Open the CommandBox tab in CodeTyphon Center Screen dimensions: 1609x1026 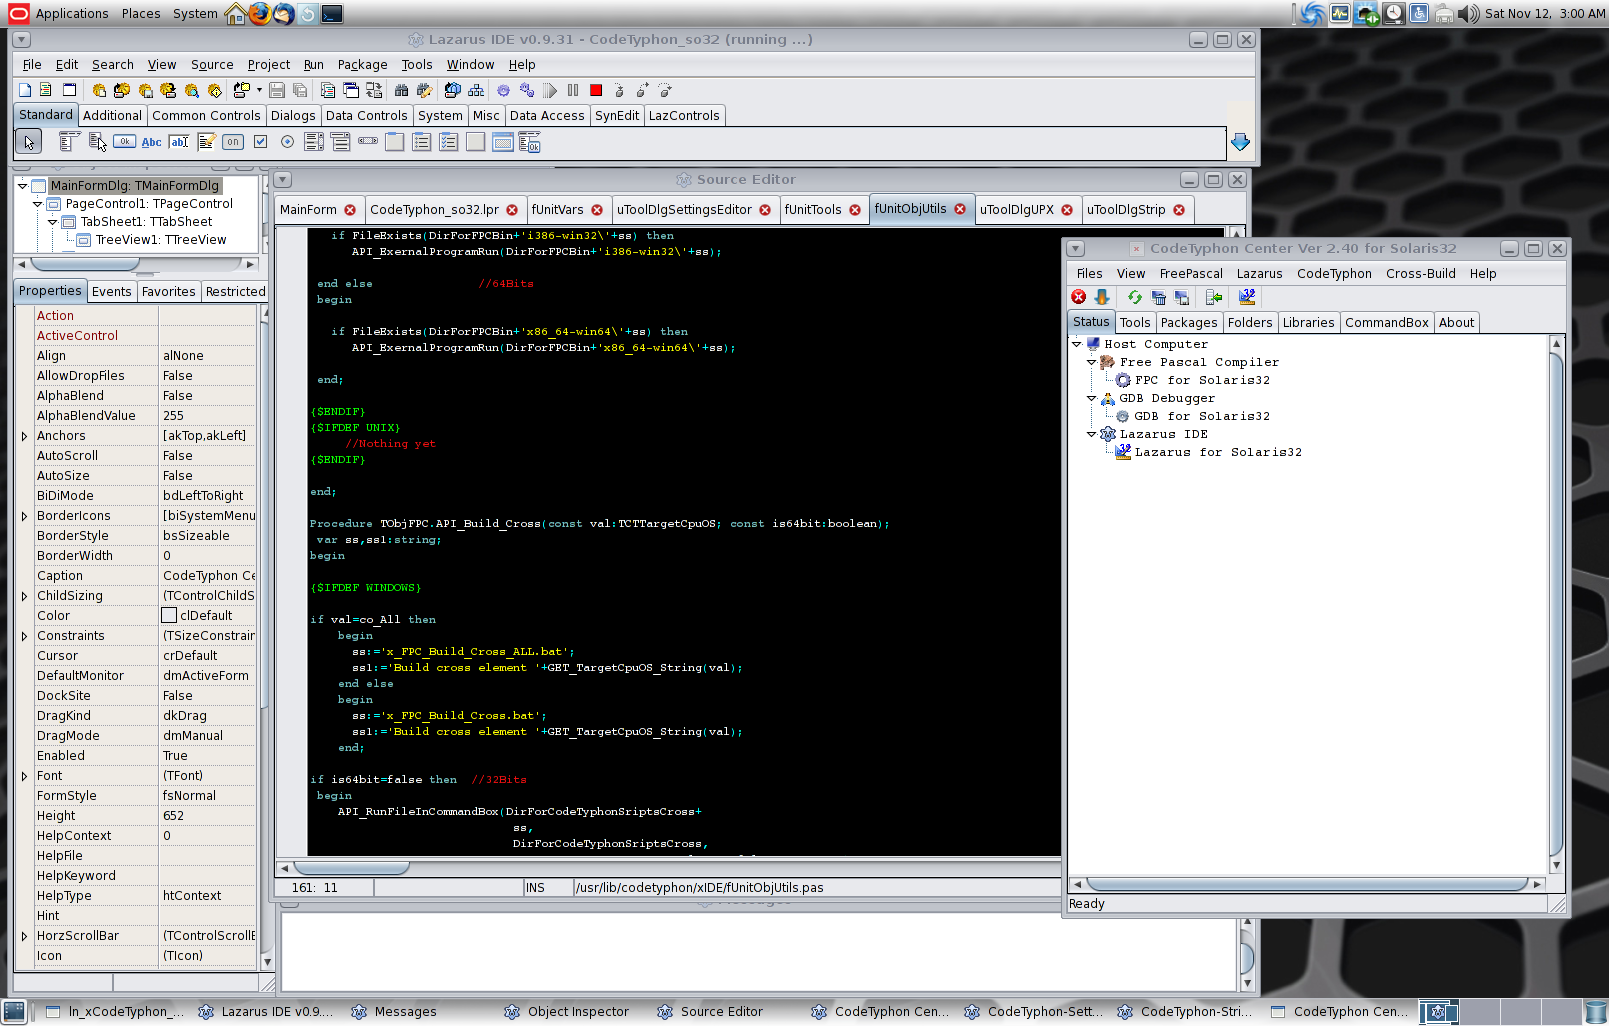(x=1386, y=323)
